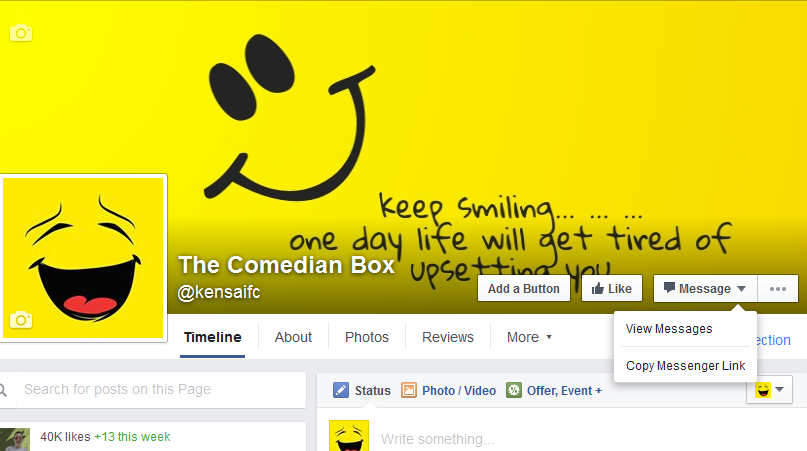Select the Status pencil icon
The image size is (807, 451).
[x=341, y=390]
